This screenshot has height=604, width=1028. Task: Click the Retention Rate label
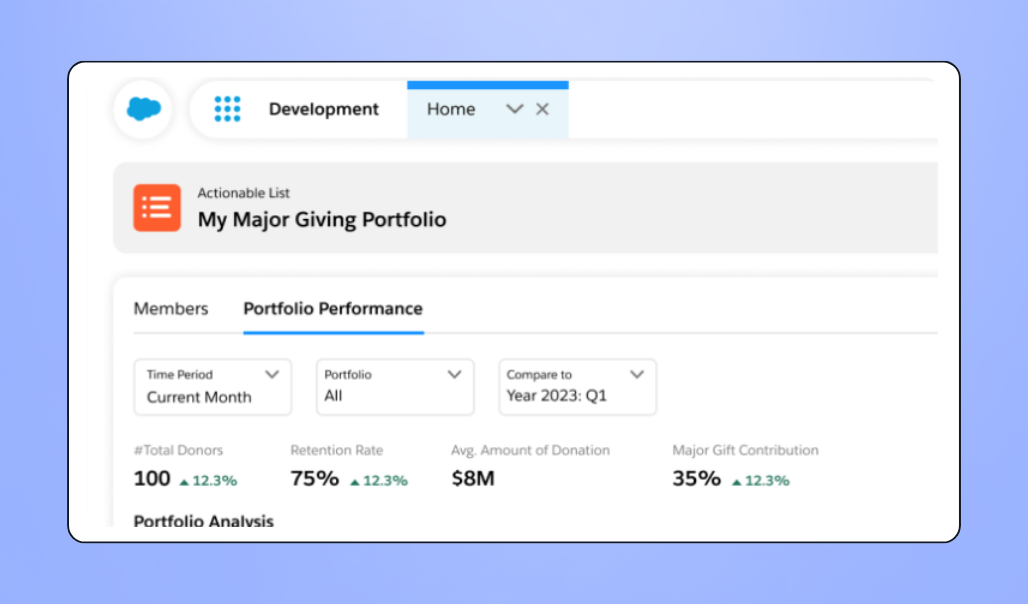(x=336, y=450)
